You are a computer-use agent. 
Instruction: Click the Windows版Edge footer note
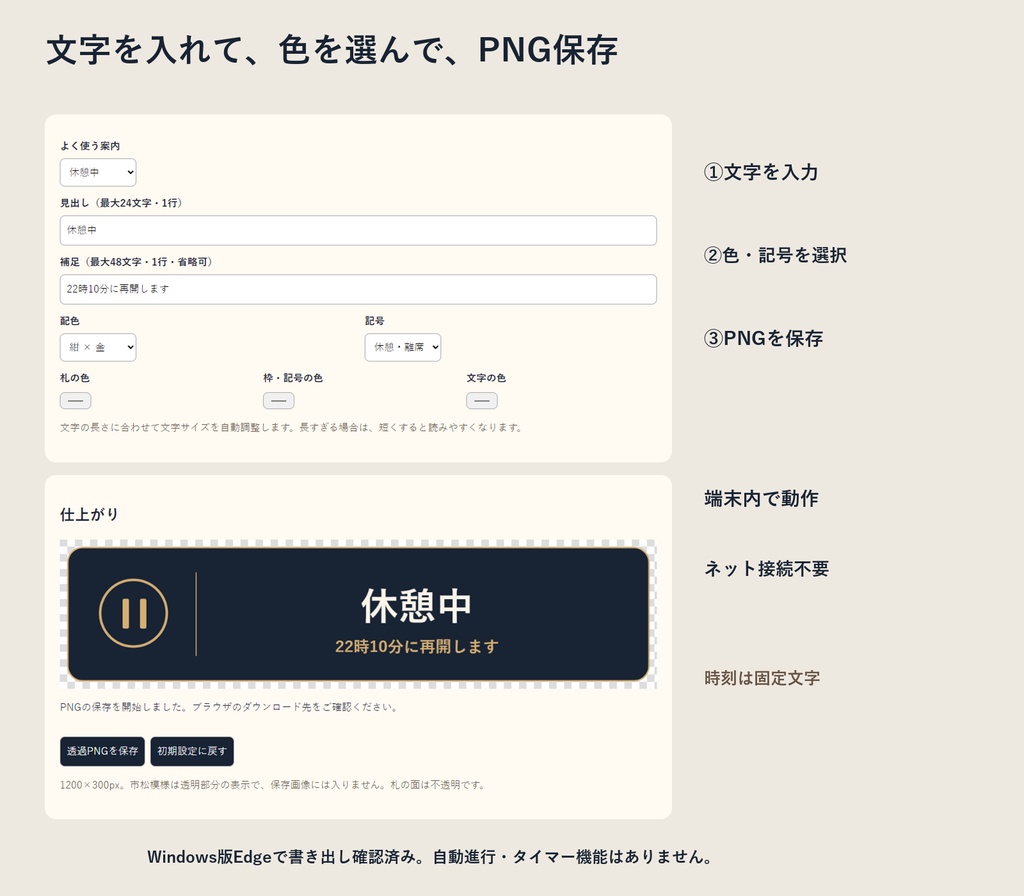pyautogui.click(x=430, y=857)
